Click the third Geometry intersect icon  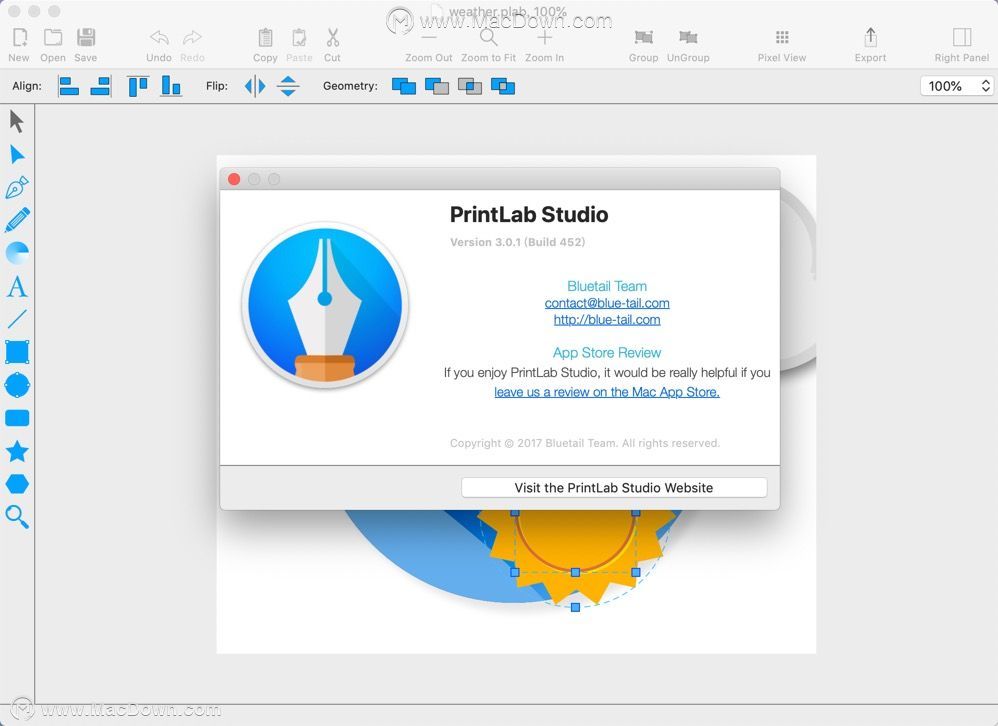click(x=470, y=86)
